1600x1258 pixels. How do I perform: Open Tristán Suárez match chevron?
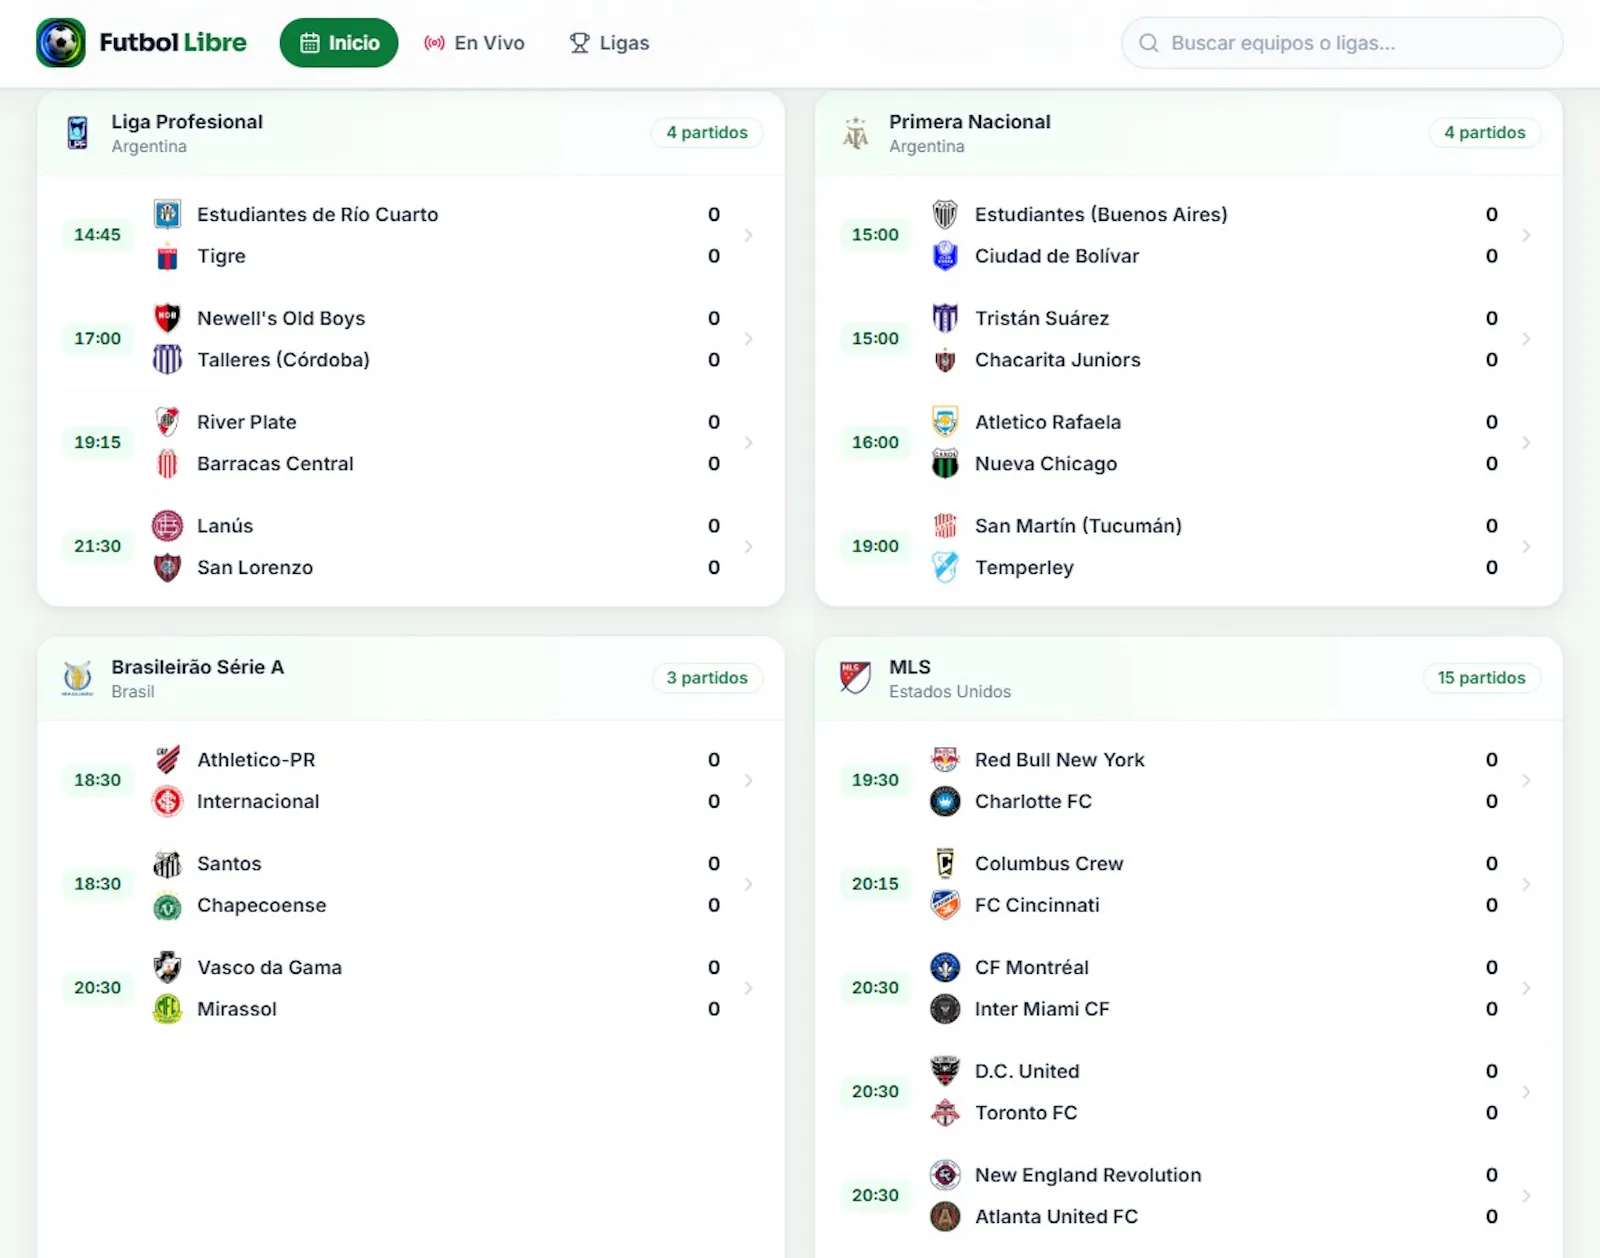(1526, 339)
